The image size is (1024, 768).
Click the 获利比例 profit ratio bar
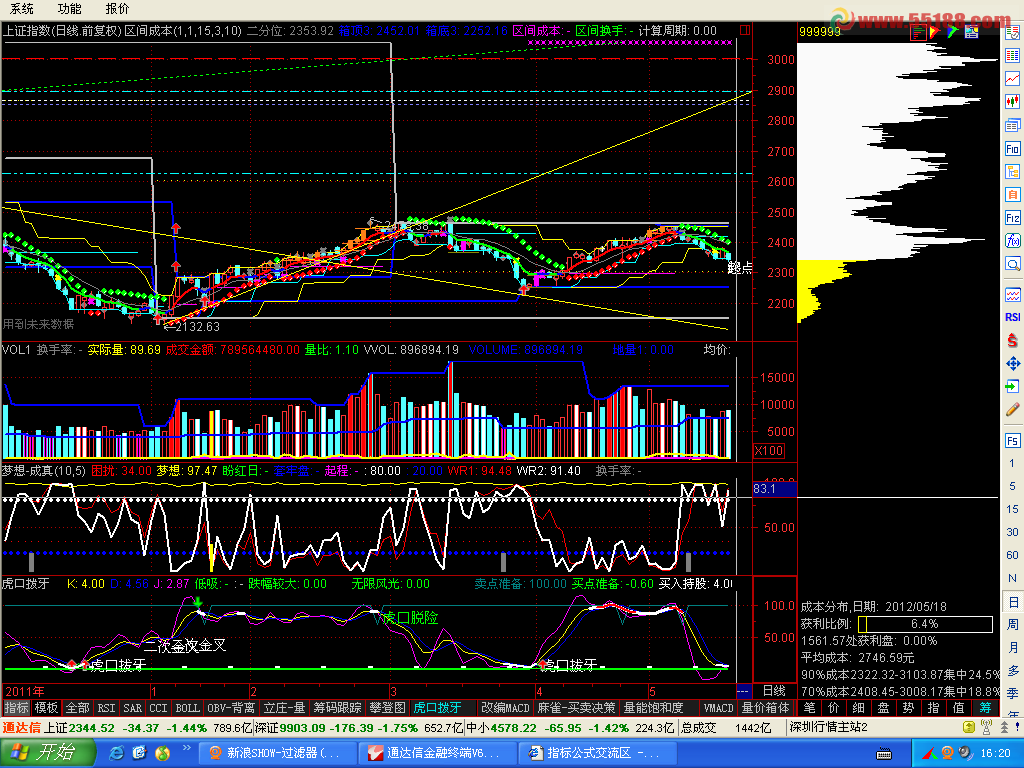pyautogui.click(x=925, y=623)
